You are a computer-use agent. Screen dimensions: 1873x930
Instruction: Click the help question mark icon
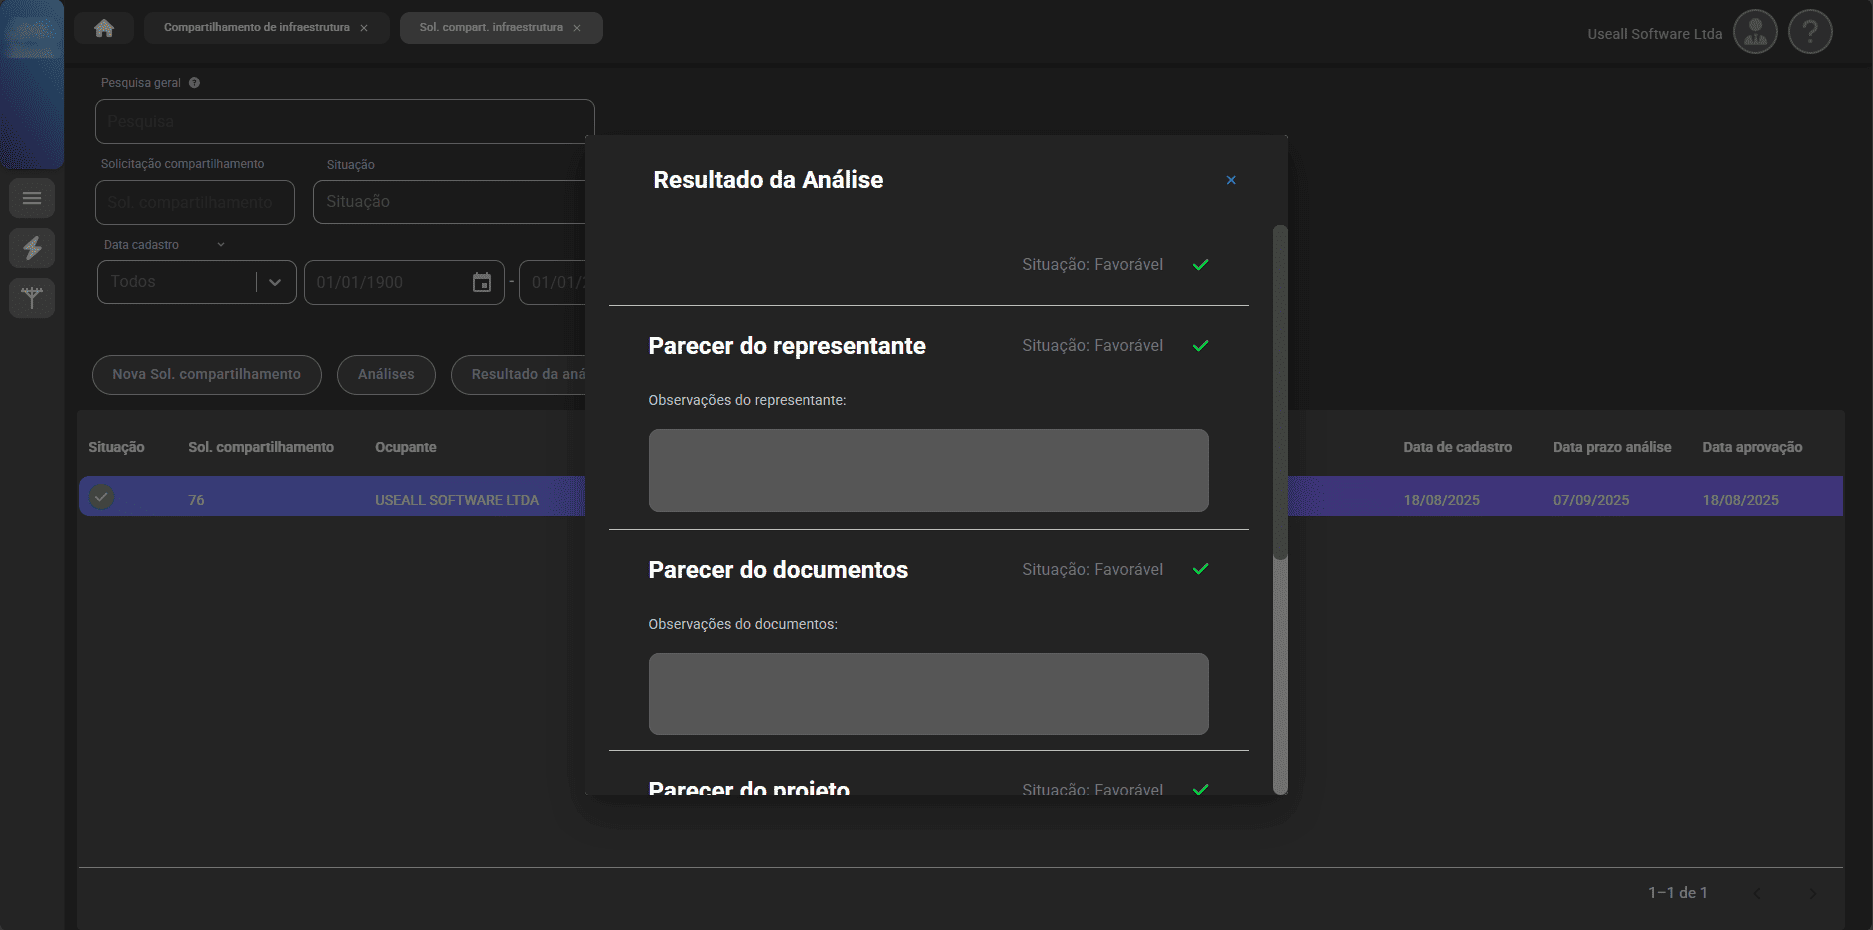(1810, 32)
